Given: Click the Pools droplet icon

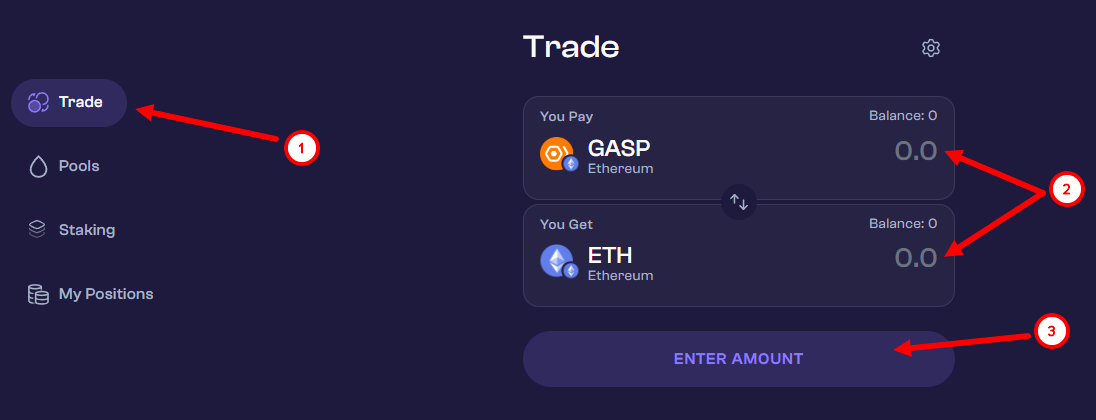Looking at the screenshot, I should click(38, 166).
